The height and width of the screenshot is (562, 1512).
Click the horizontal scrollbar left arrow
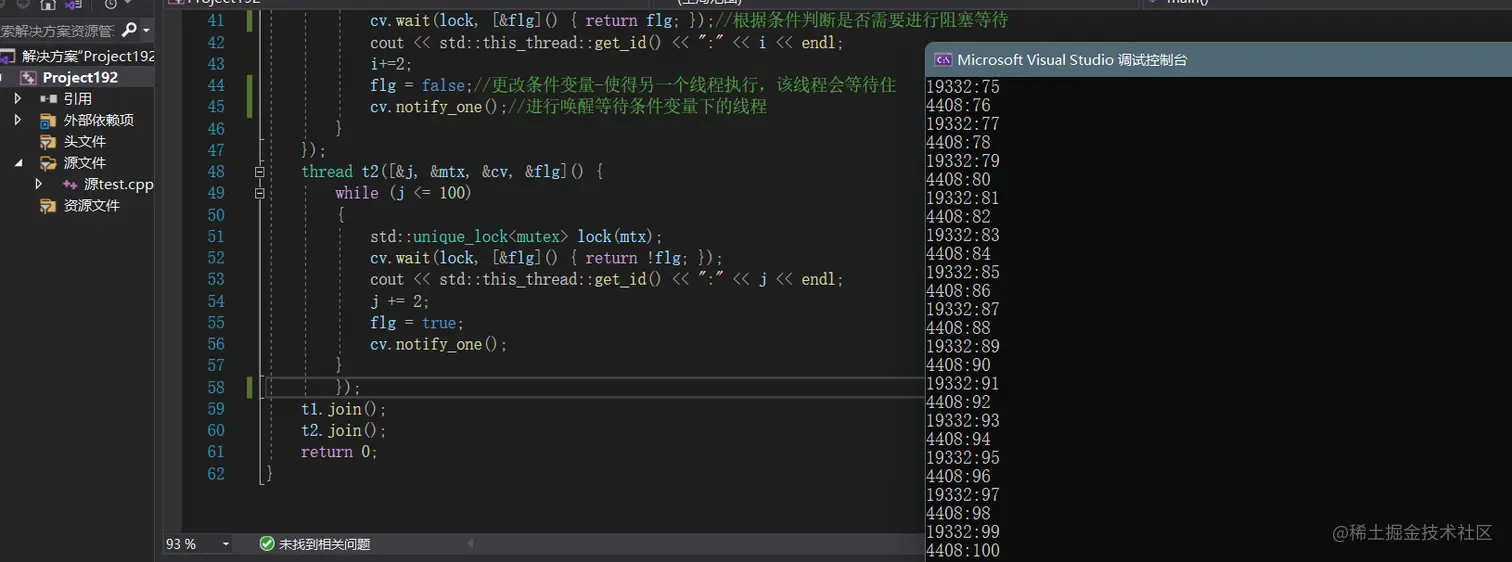471,544
